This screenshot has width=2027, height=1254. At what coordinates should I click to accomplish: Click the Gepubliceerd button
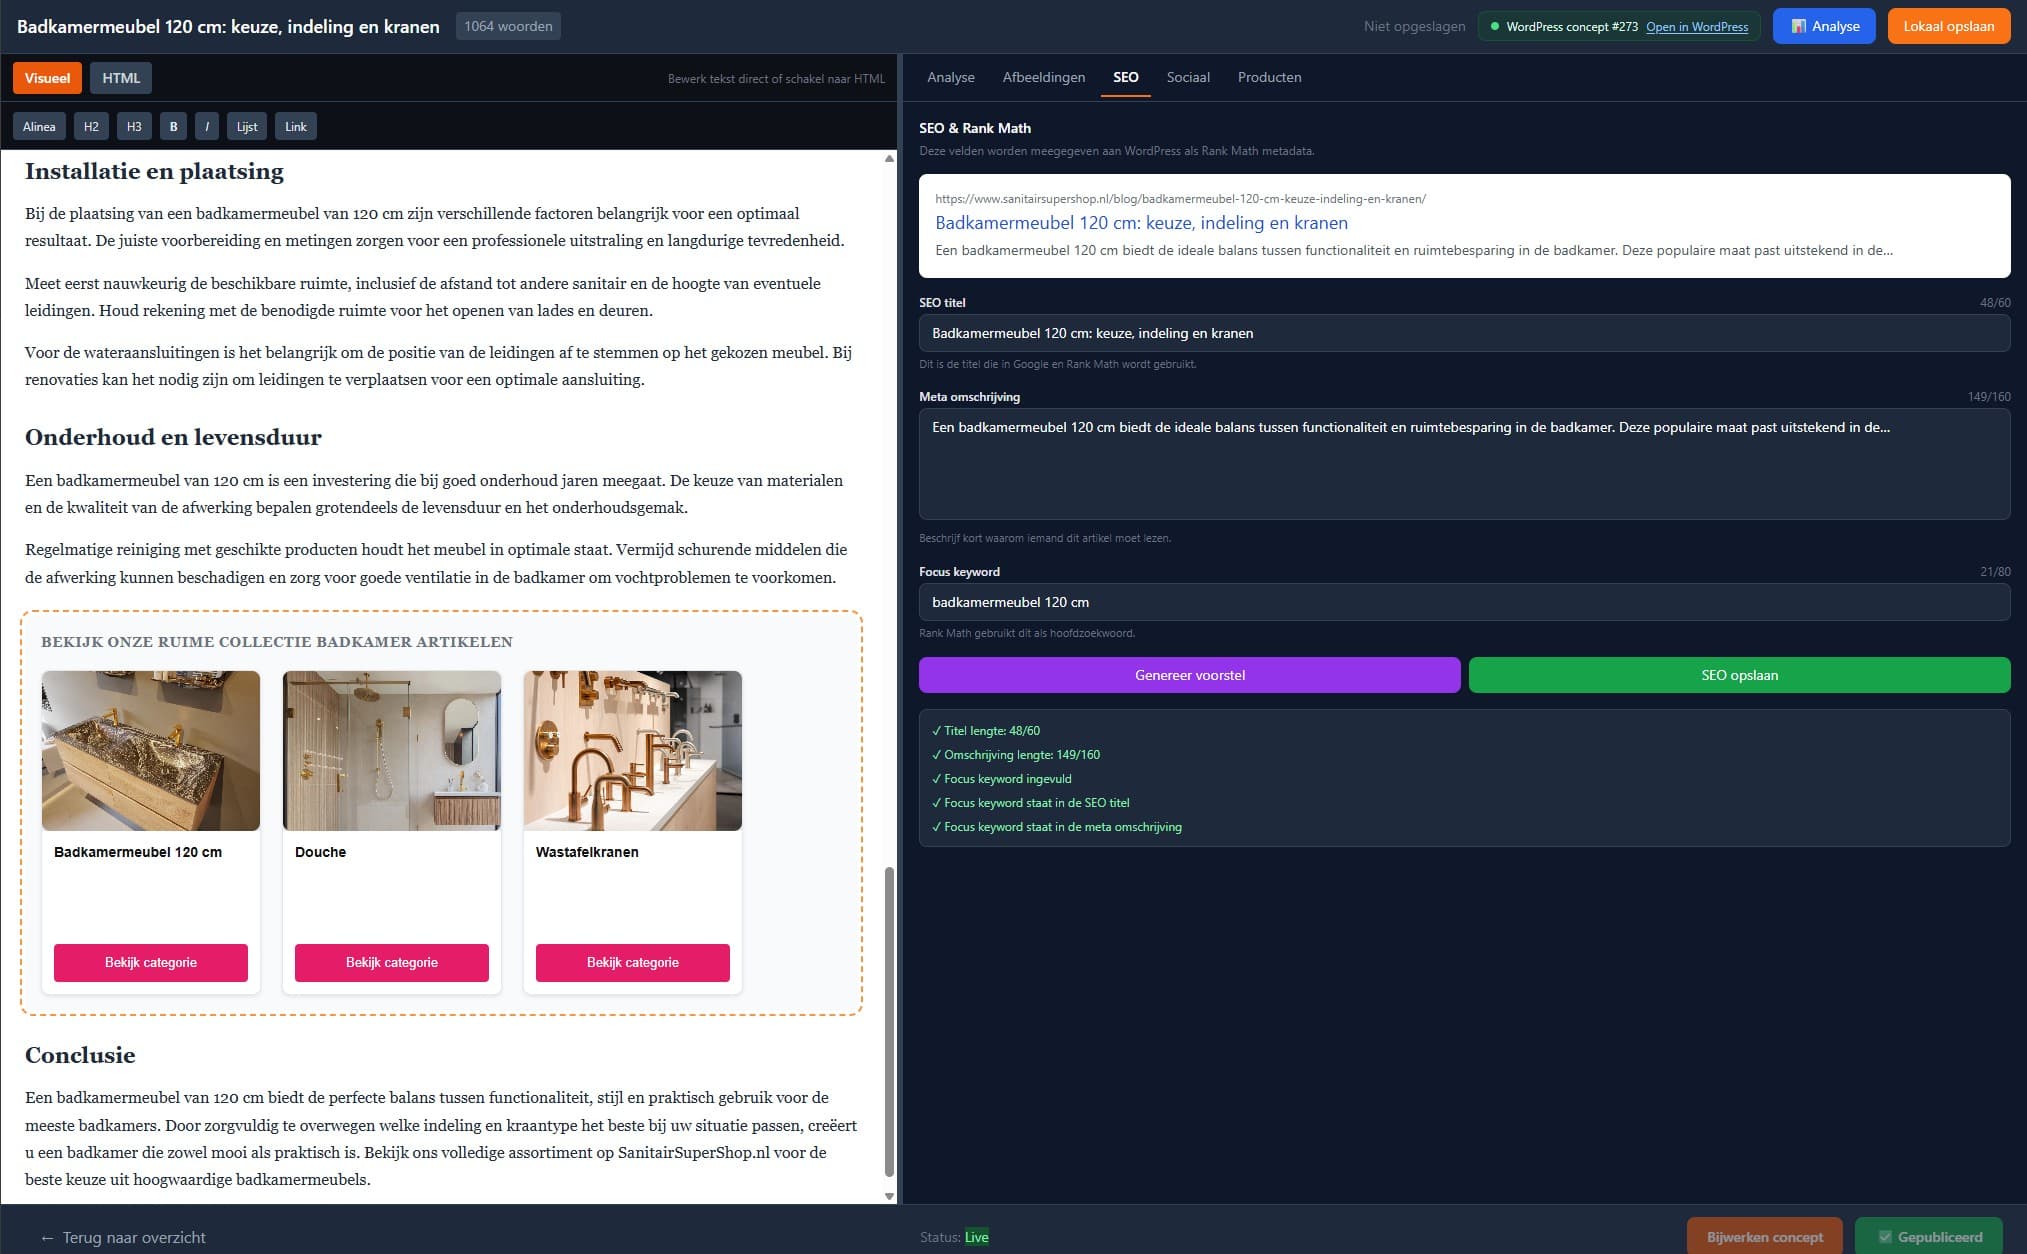click(x=1929, y=1237)
